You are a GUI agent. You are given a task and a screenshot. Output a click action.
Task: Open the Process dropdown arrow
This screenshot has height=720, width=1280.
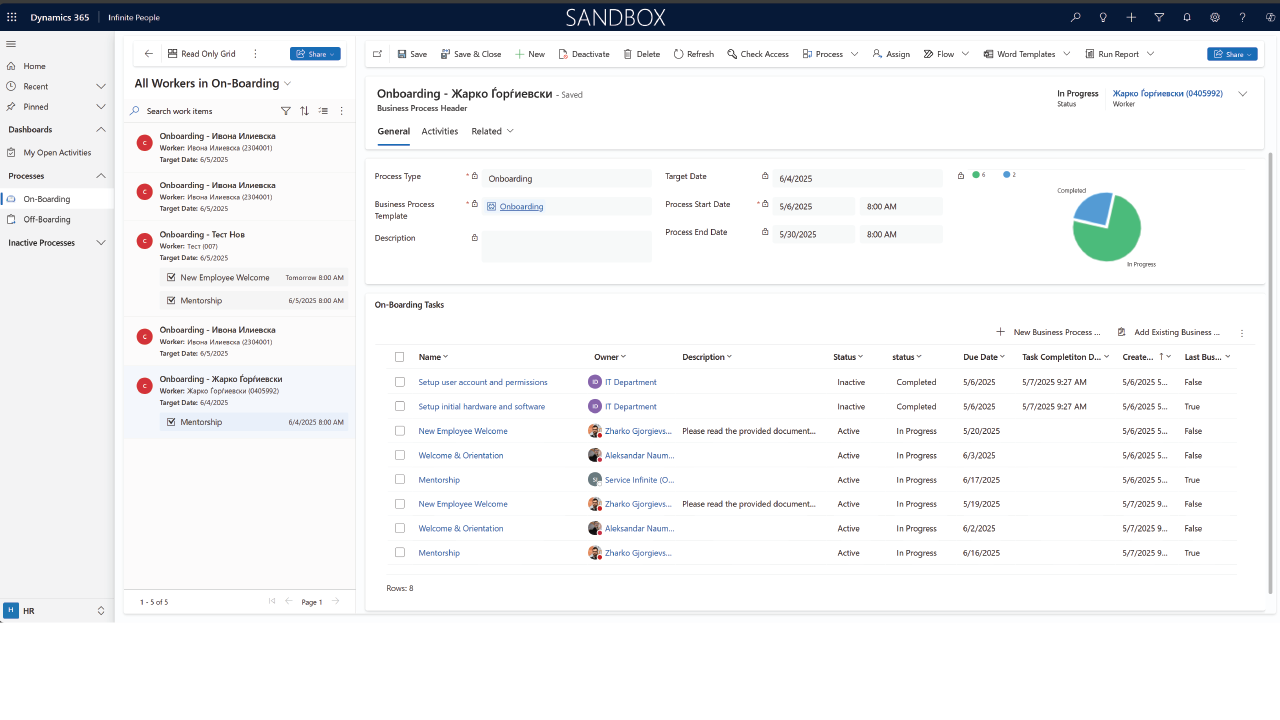click(855, 54)
